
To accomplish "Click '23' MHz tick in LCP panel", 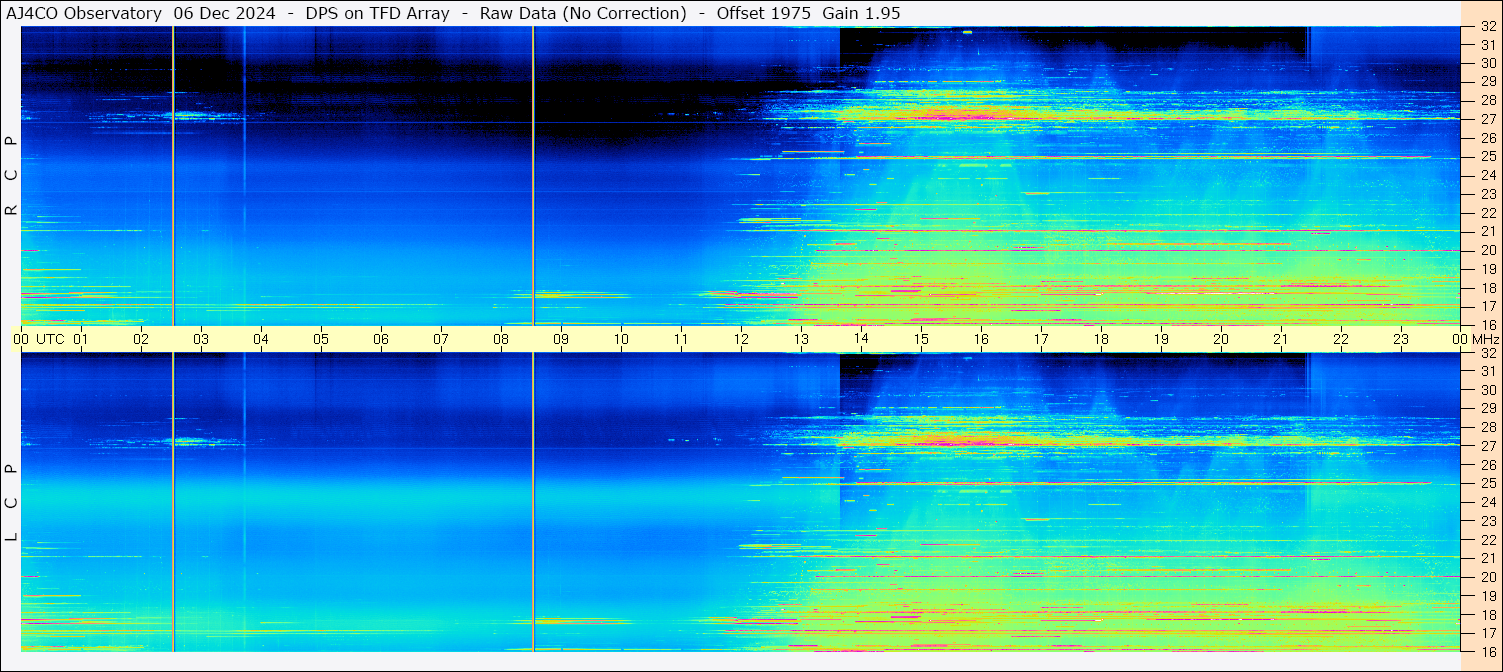I will coord(1487,521).
